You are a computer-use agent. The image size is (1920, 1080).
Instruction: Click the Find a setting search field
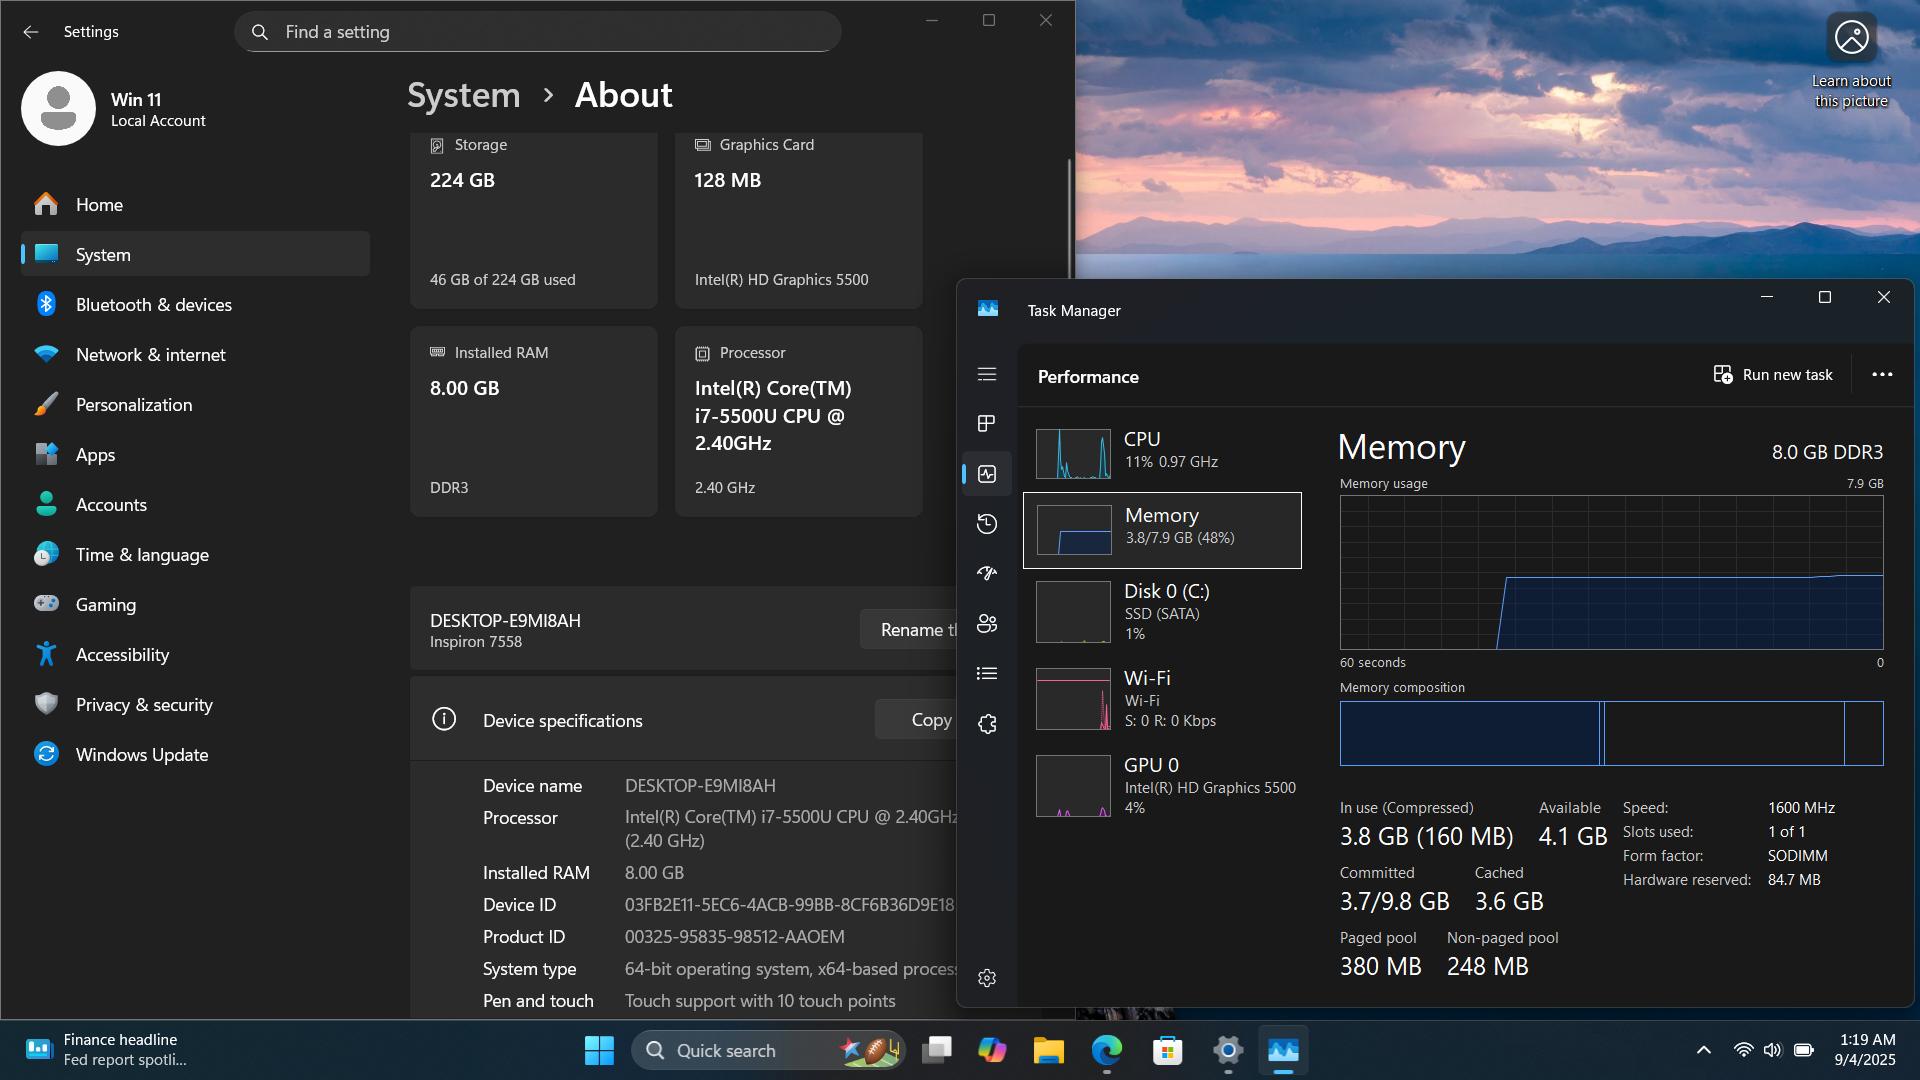pos(538,32)
